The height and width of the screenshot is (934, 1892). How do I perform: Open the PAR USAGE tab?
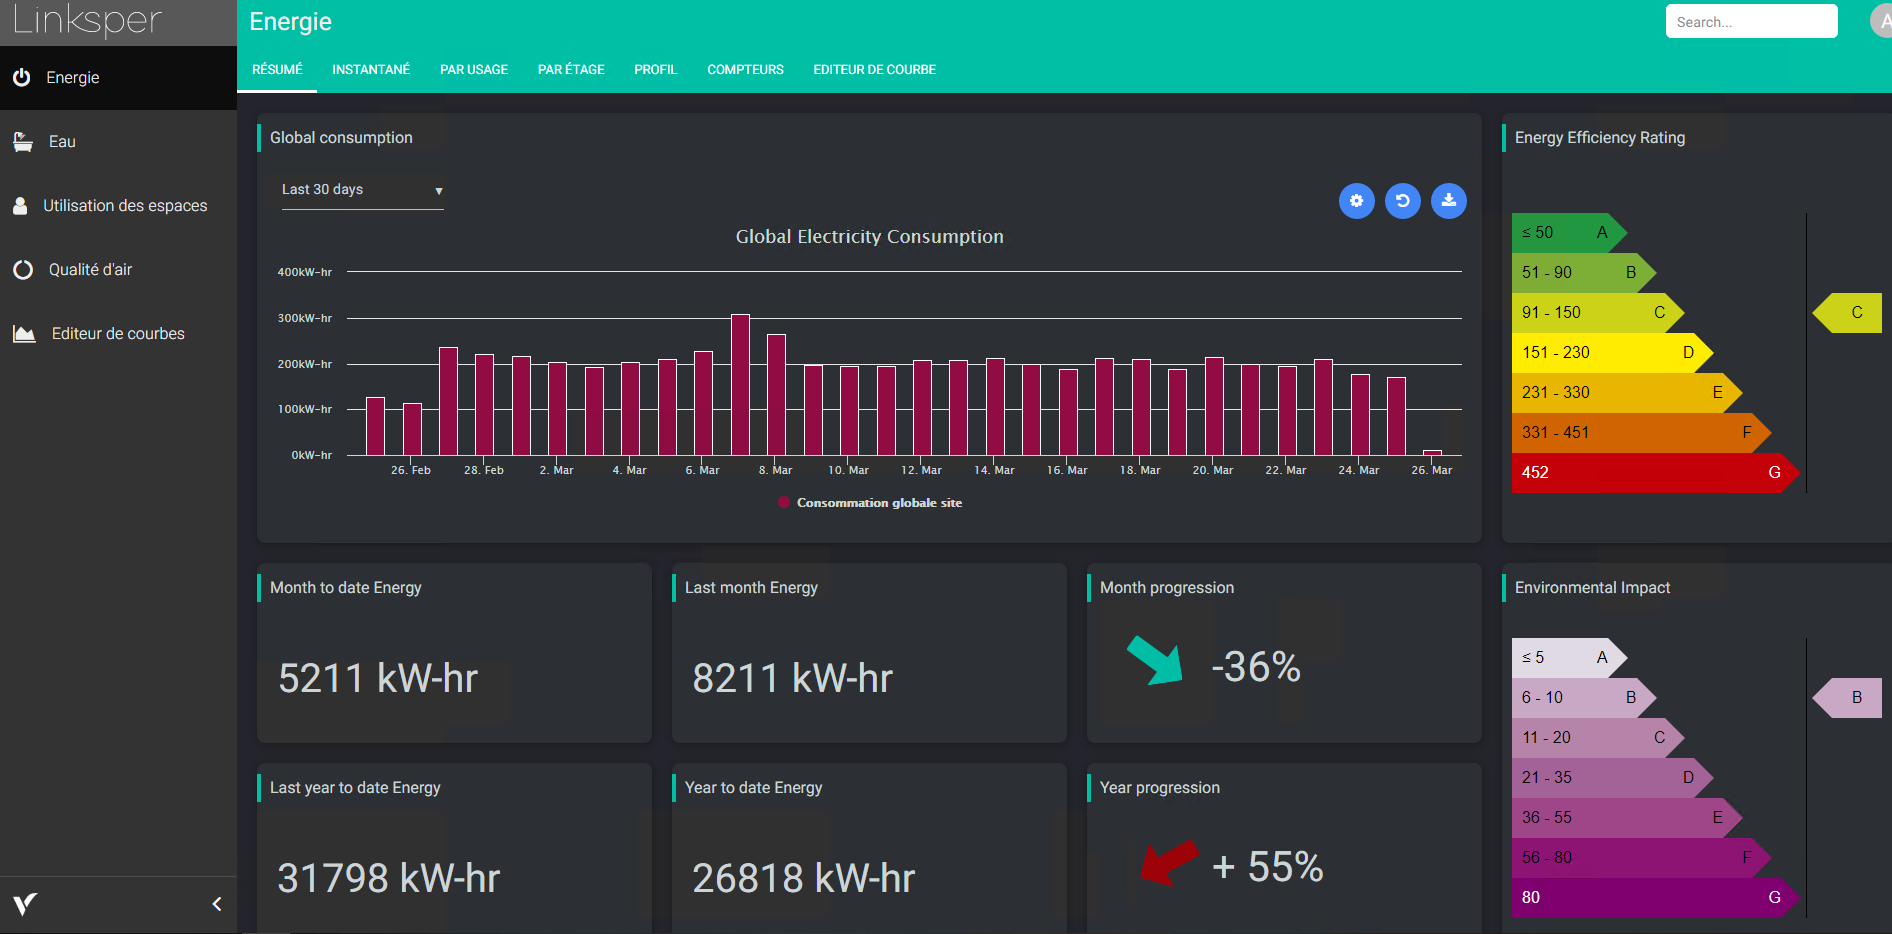[474, 70]
